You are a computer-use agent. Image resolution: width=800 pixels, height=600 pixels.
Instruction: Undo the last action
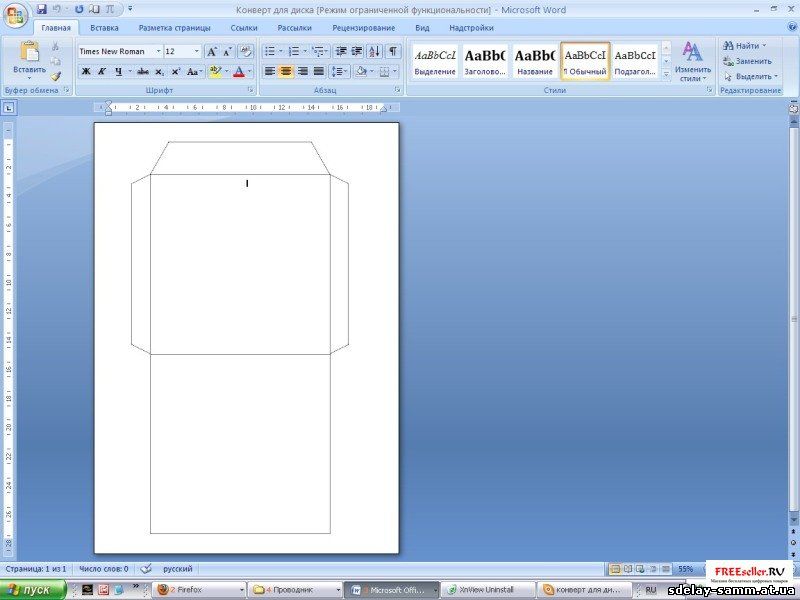57,9
